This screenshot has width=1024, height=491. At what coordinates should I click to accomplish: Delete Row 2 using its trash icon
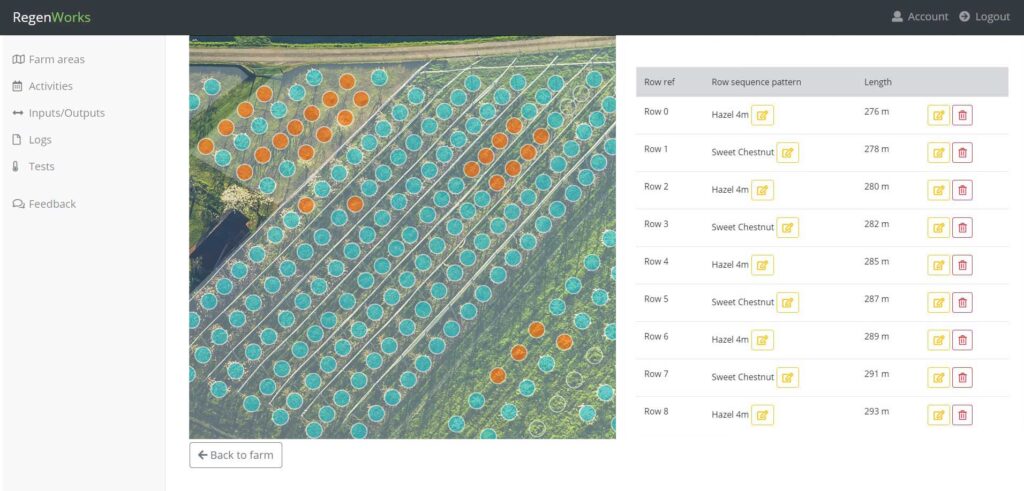click(962, 190)
